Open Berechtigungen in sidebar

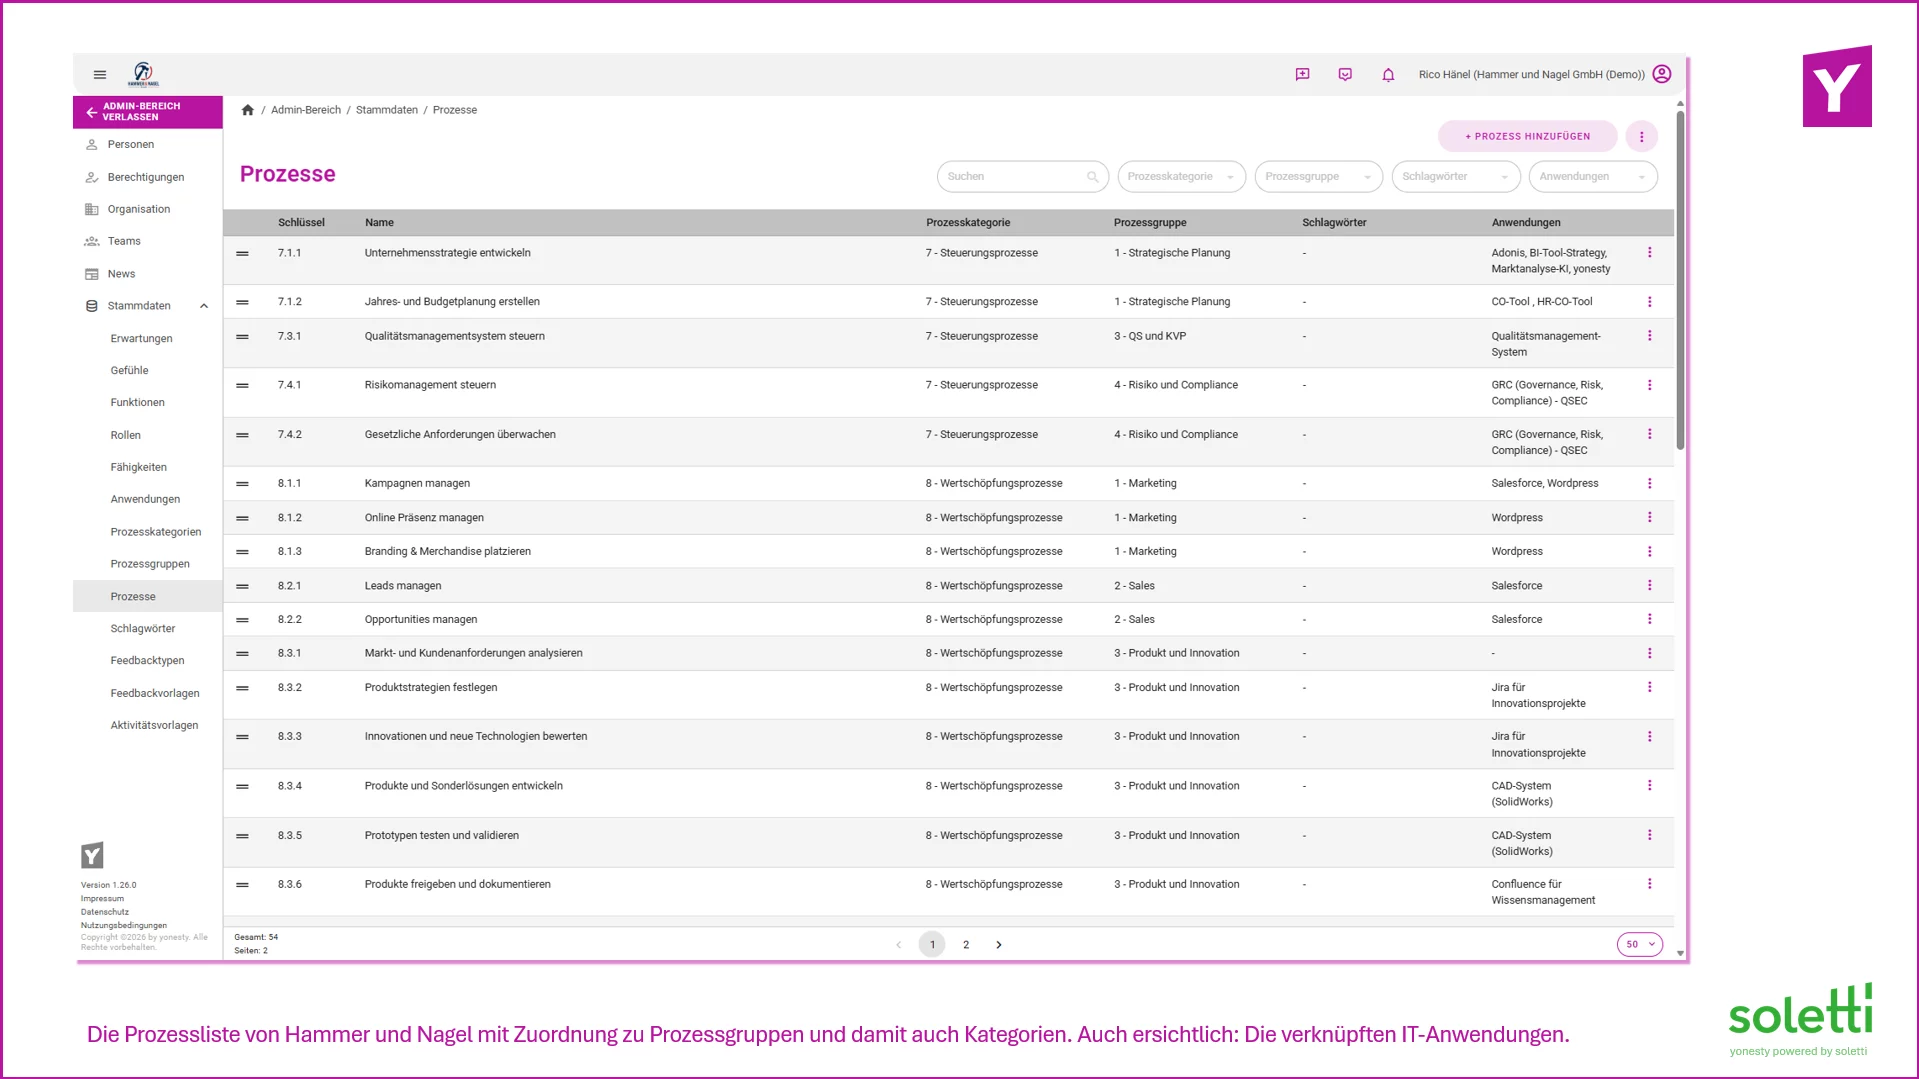coord(146,177)
